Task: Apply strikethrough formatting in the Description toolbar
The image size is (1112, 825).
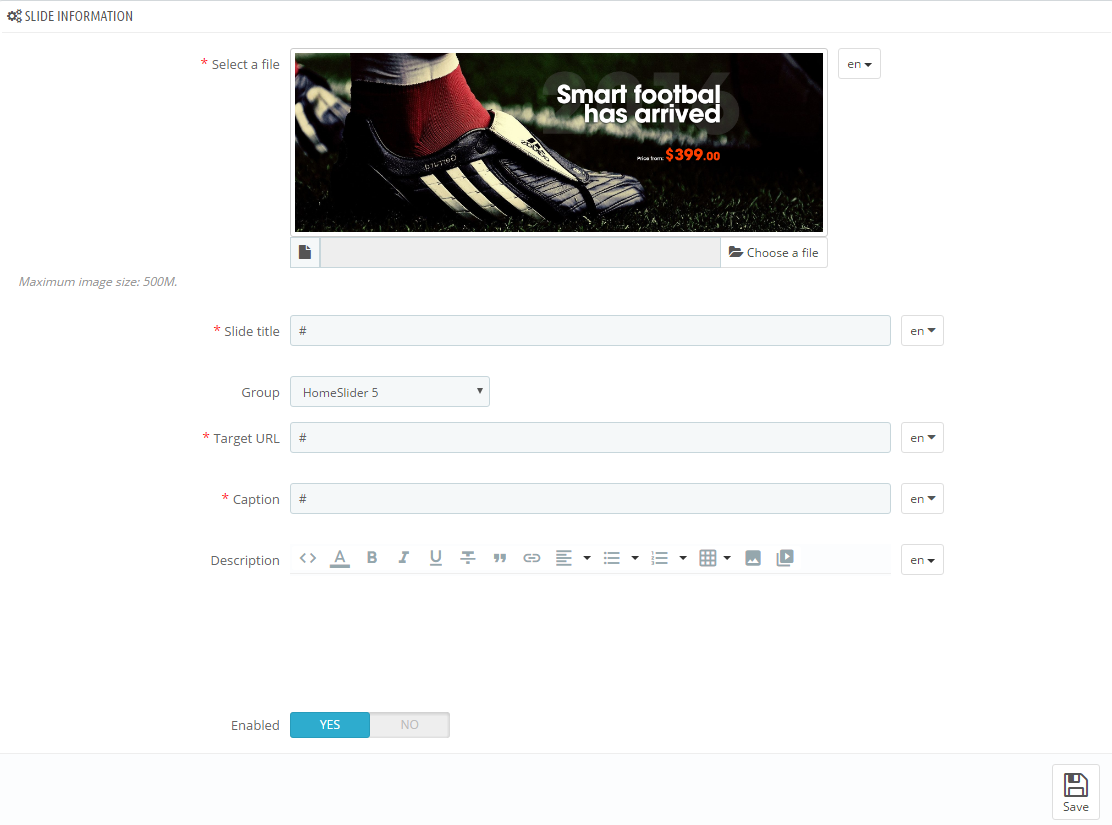Action: click(x=467, y=558)
